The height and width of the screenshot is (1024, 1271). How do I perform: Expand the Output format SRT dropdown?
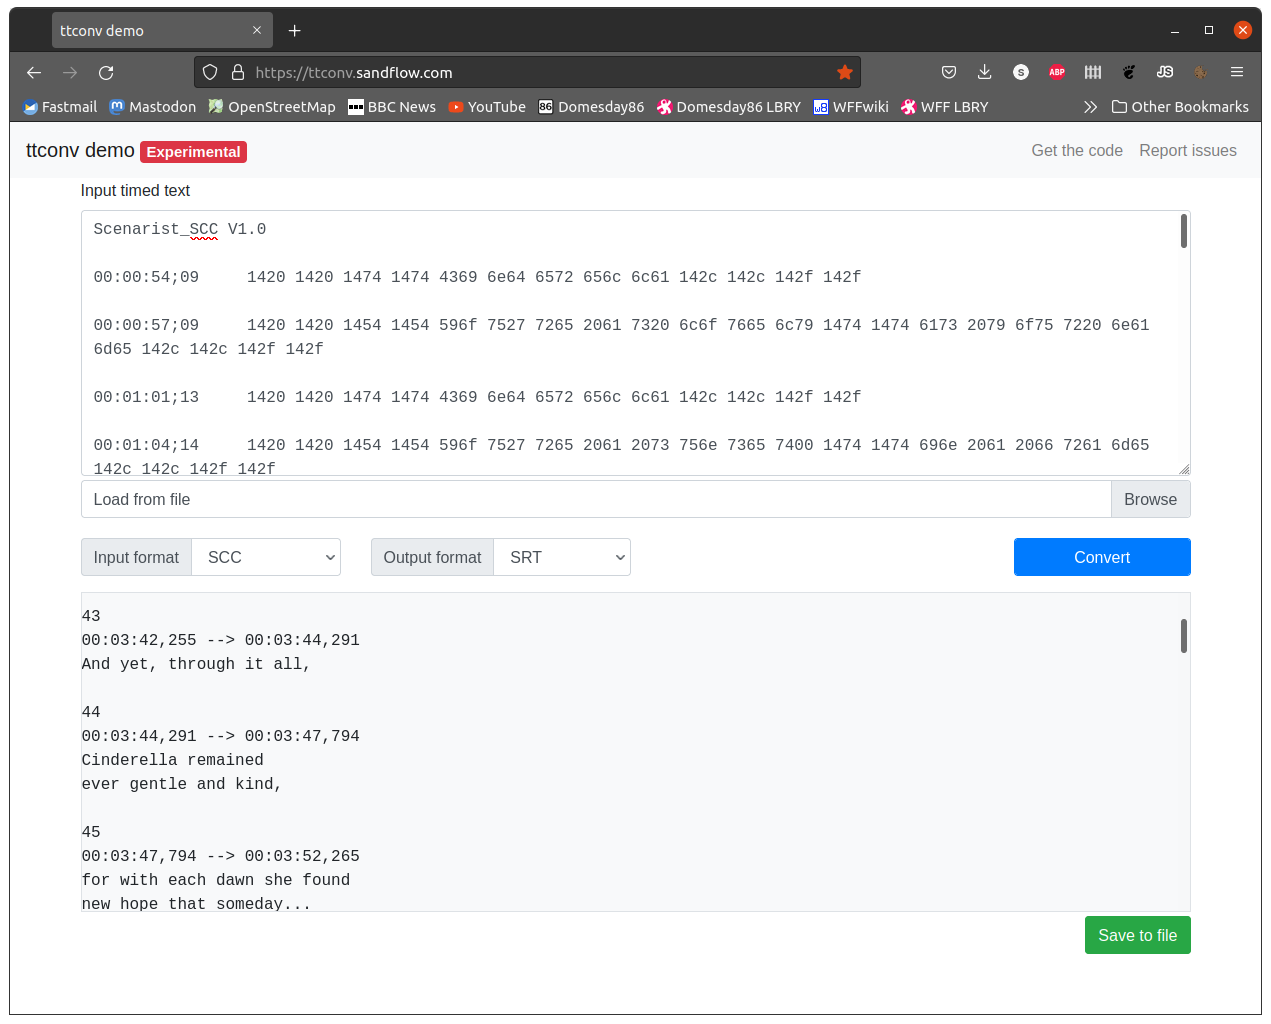coord(562,557)
